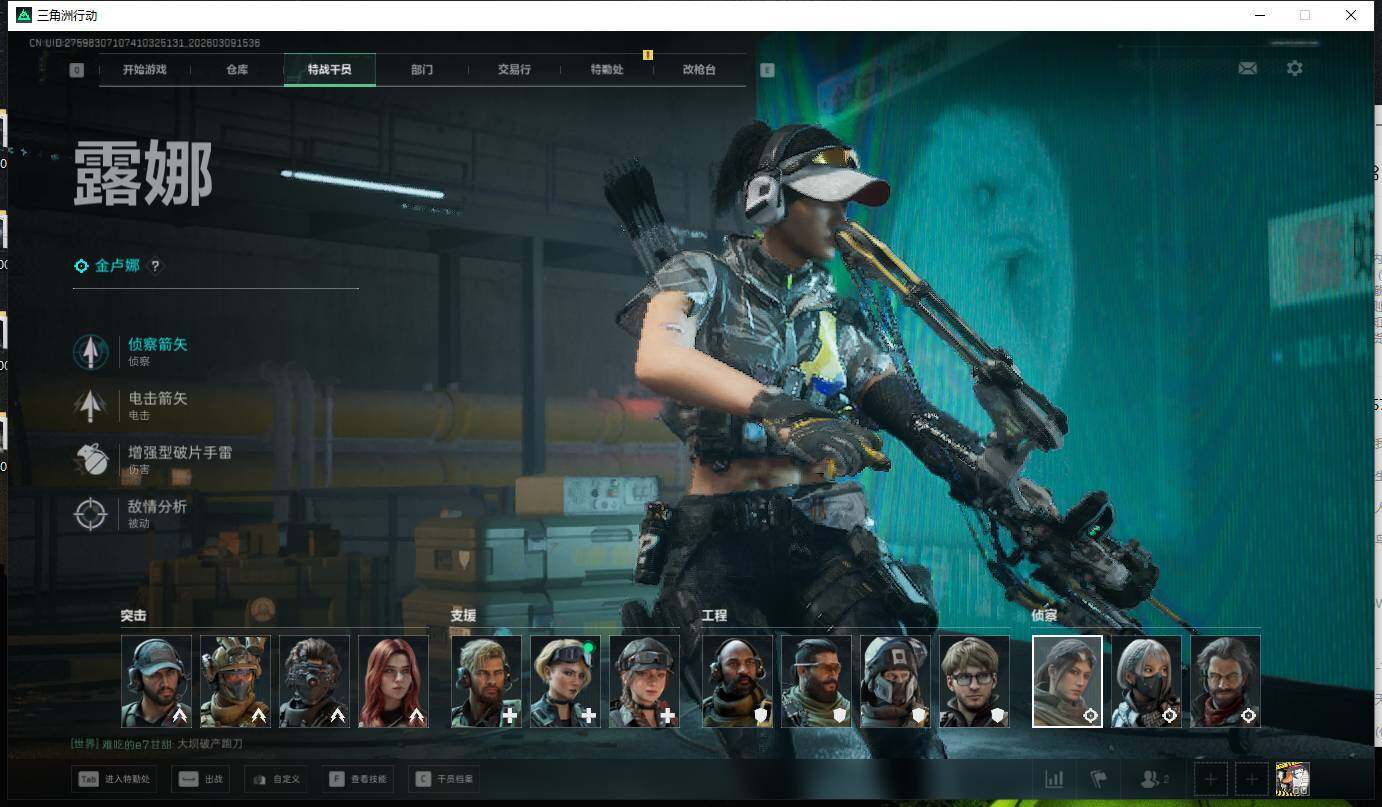
Task: Open the 交易行 tab
Action: click(x=514, y=70)
